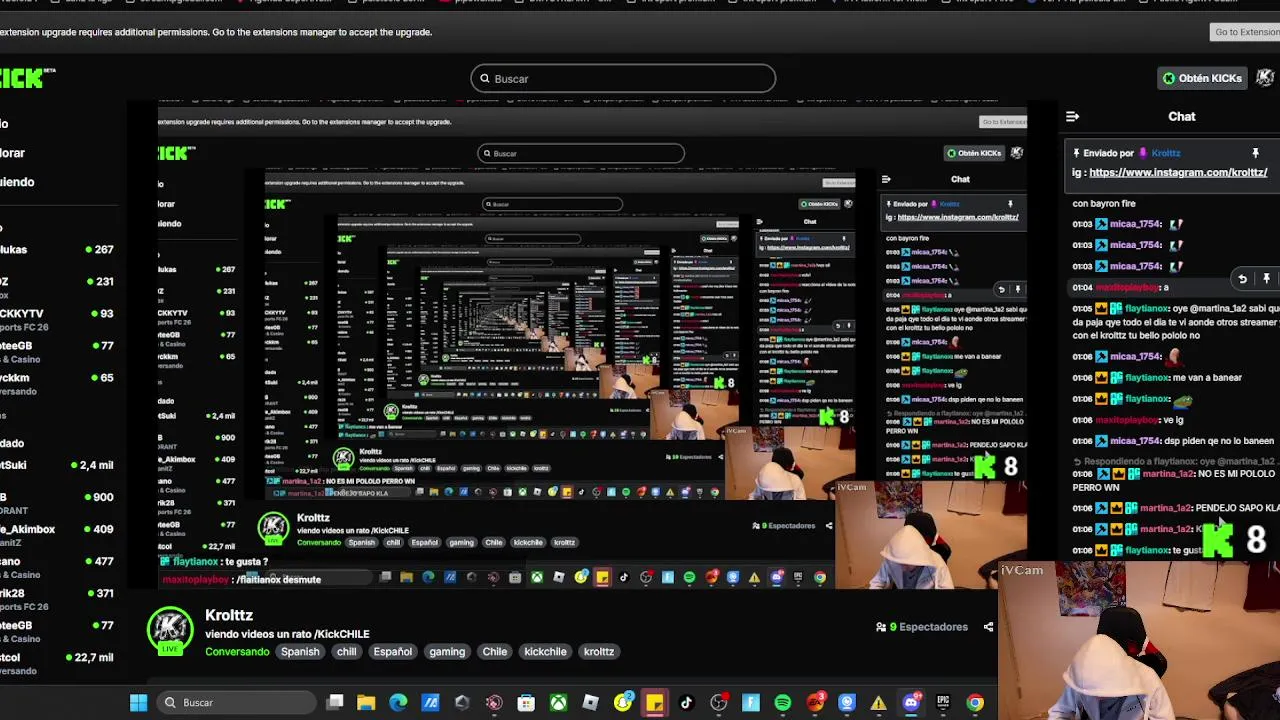Open Epic Games Launcher from taskbar
Screen dimensions: 1280x720
pos(943,703)
